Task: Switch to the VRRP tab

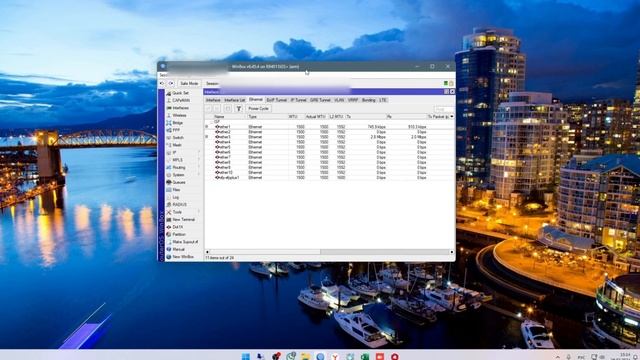Action: pyautogui.click(x=353, y=100)
